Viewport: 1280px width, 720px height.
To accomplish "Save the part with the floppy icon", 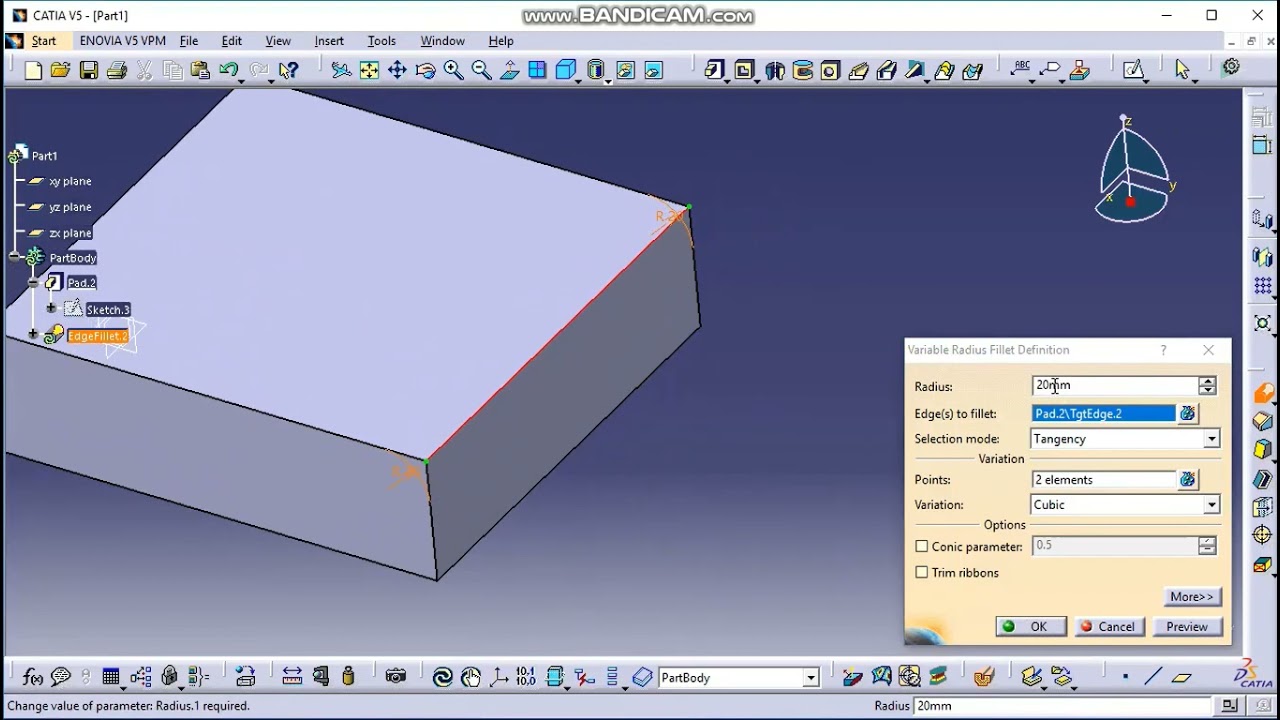I will click(89, 70).
